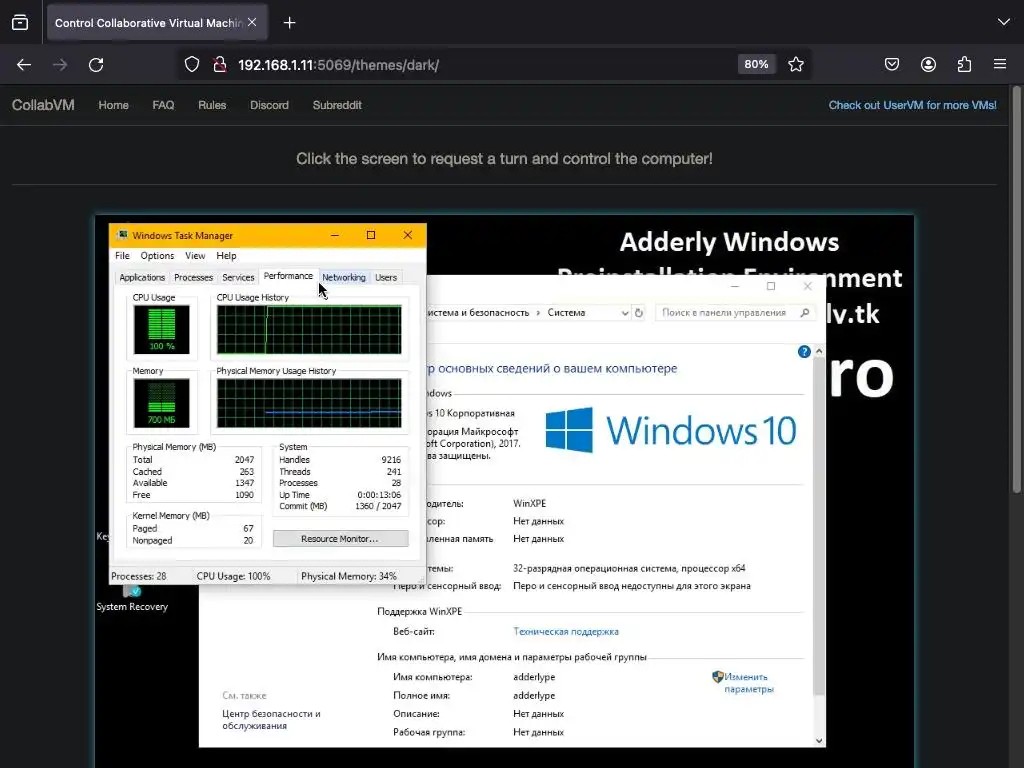Image resolution: width=1024 pixels, height=768 pixels.
Task: Open Центр безопасности и обслуживания link
Action: coord(271,720)
